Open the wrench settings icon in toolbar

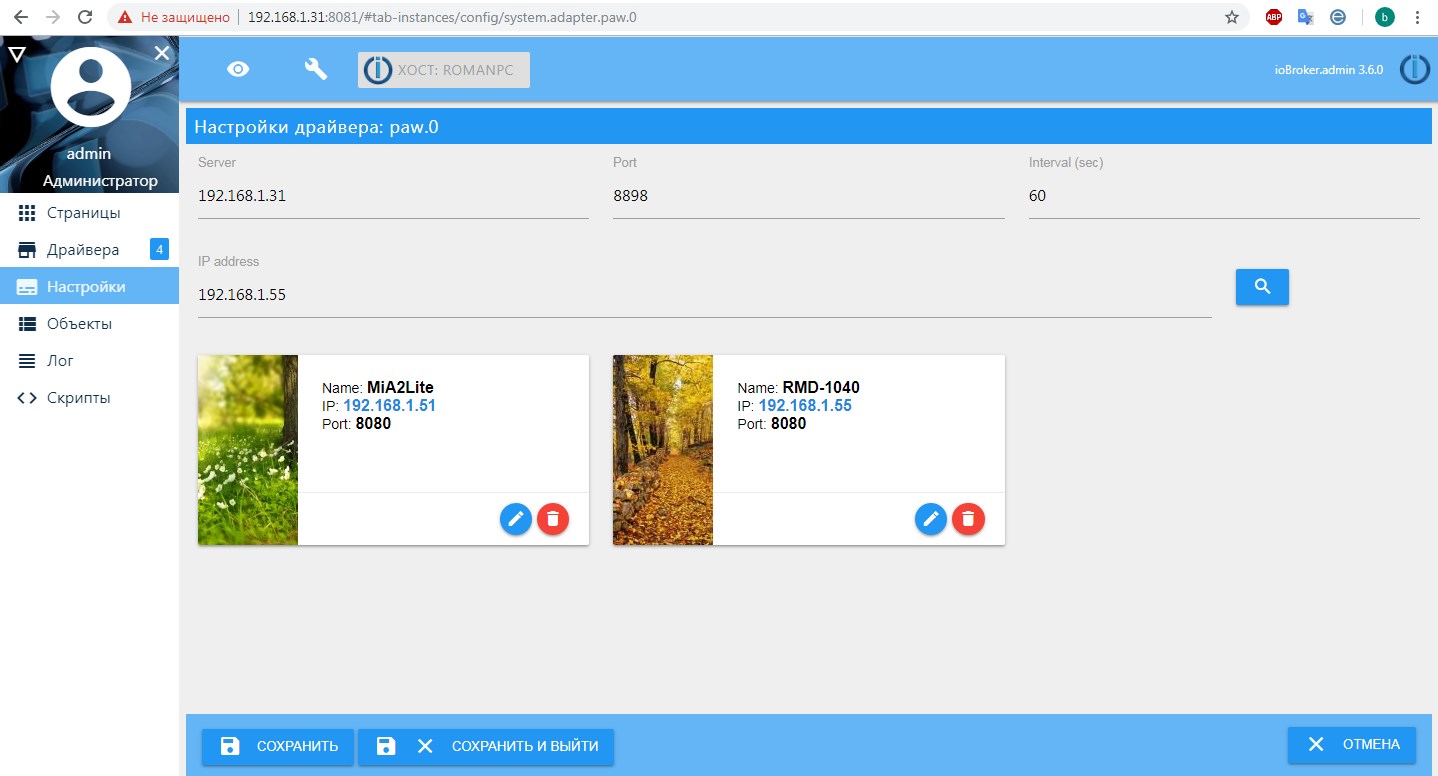click(x=315, y=69)
